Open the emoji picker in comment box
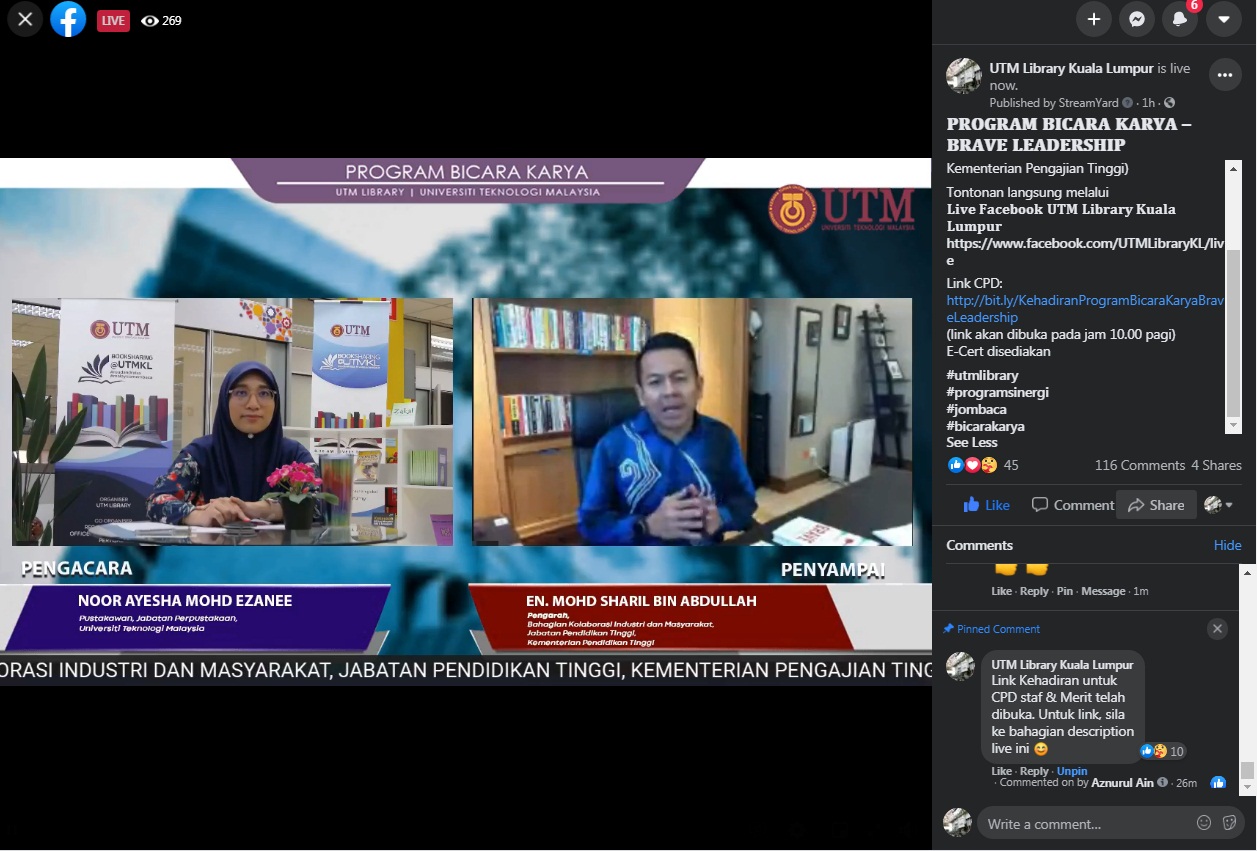This screenshot has width=1257, height=851. (x=1204, y=823)
